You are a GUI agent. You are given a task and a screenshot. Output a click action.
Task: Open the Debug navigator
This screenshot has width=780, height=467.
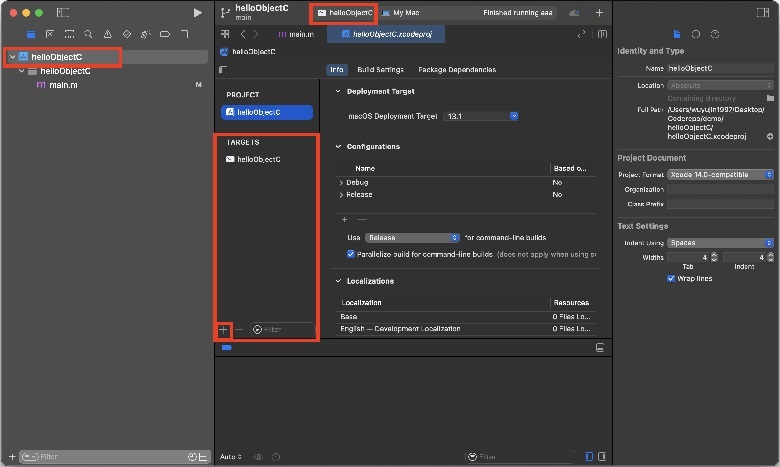[x=146, y=34]
